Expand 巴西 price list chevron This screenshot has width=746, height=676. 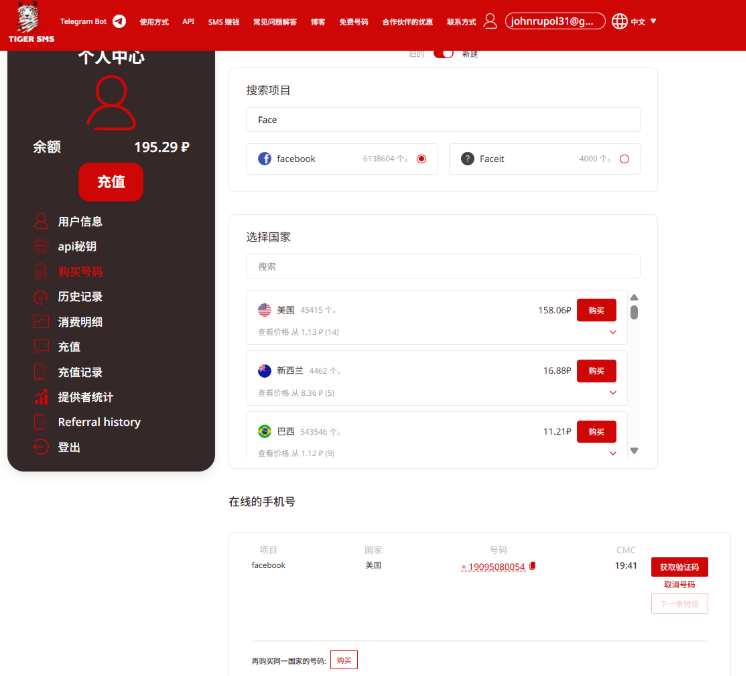click(x=613, y=453)
